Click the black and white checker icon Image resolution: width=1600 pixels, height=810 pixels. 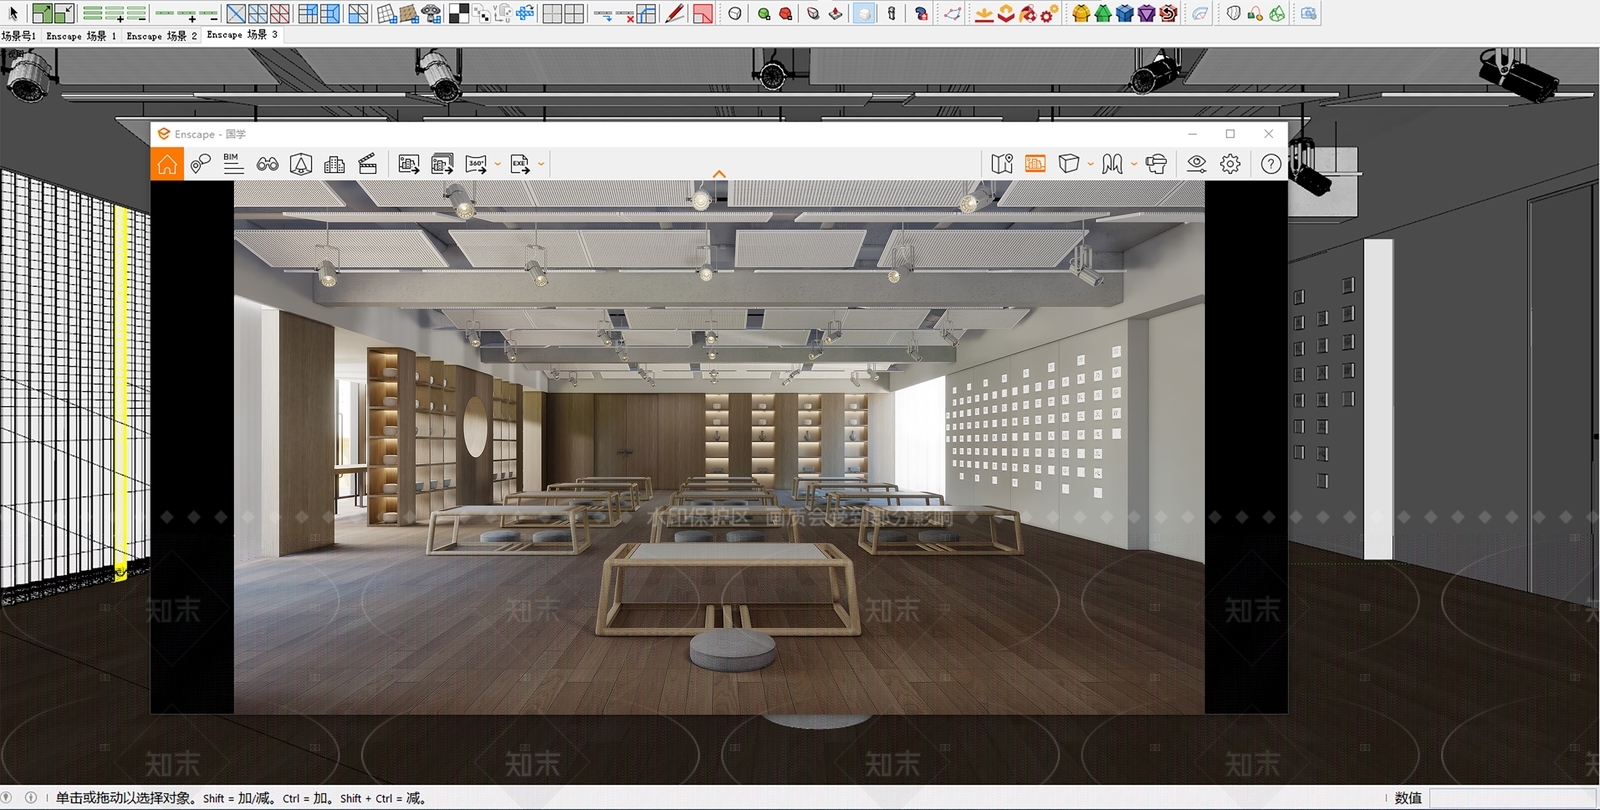click(458, 13)
